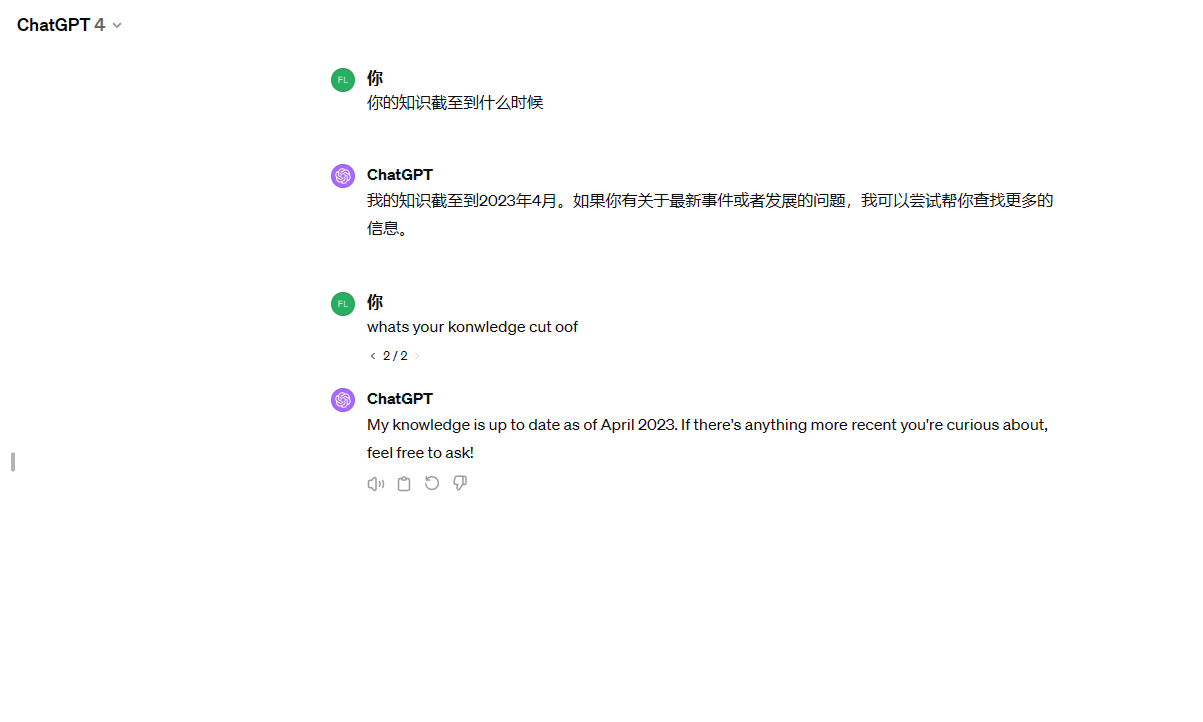
Task: Mark the reply as bad with thumbs down
Action: pyautogui.click(x=460, y=484)
